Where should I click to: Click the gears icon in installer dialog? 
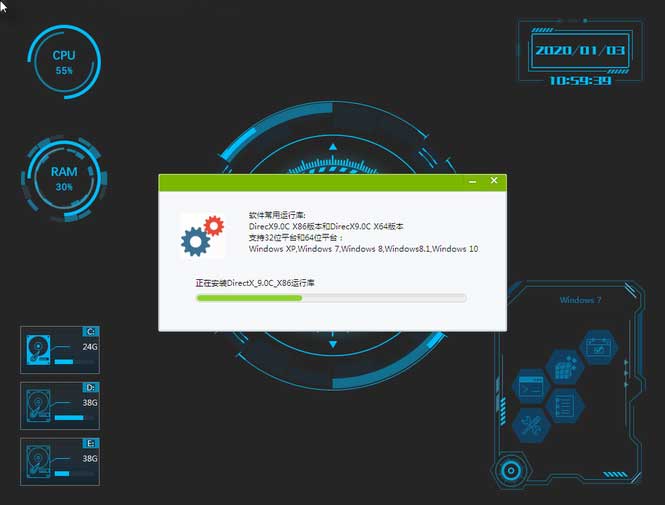201,236
